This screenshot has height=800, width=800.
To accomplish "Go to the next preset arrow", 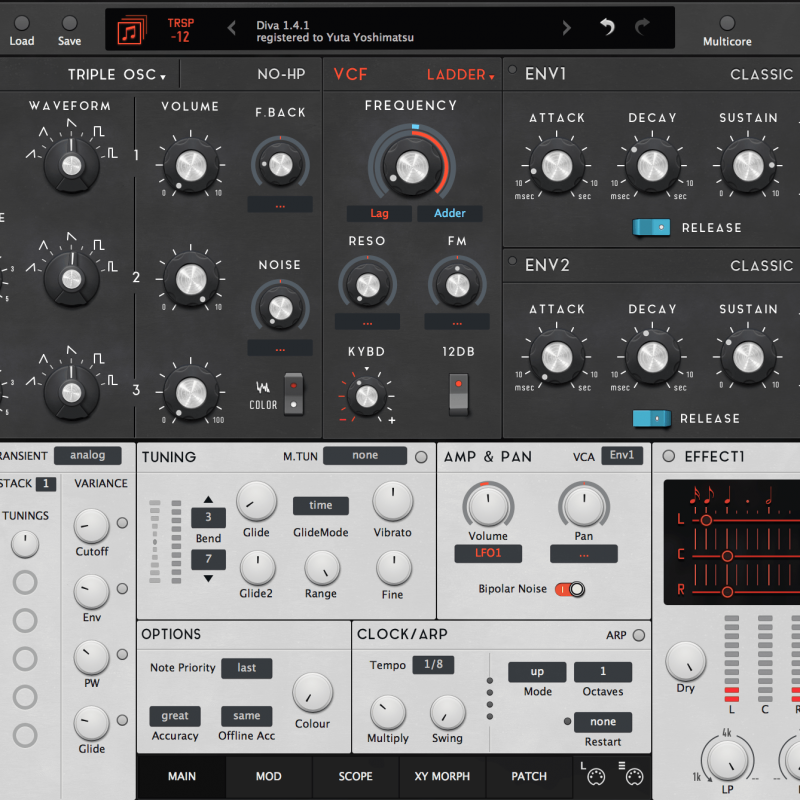I will (567, 29).
